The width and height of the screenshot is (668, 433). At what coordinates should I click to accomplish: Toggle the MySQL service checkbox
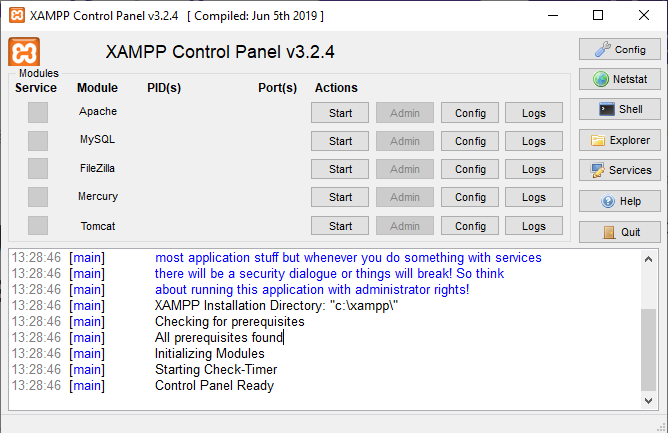[38, 141]
